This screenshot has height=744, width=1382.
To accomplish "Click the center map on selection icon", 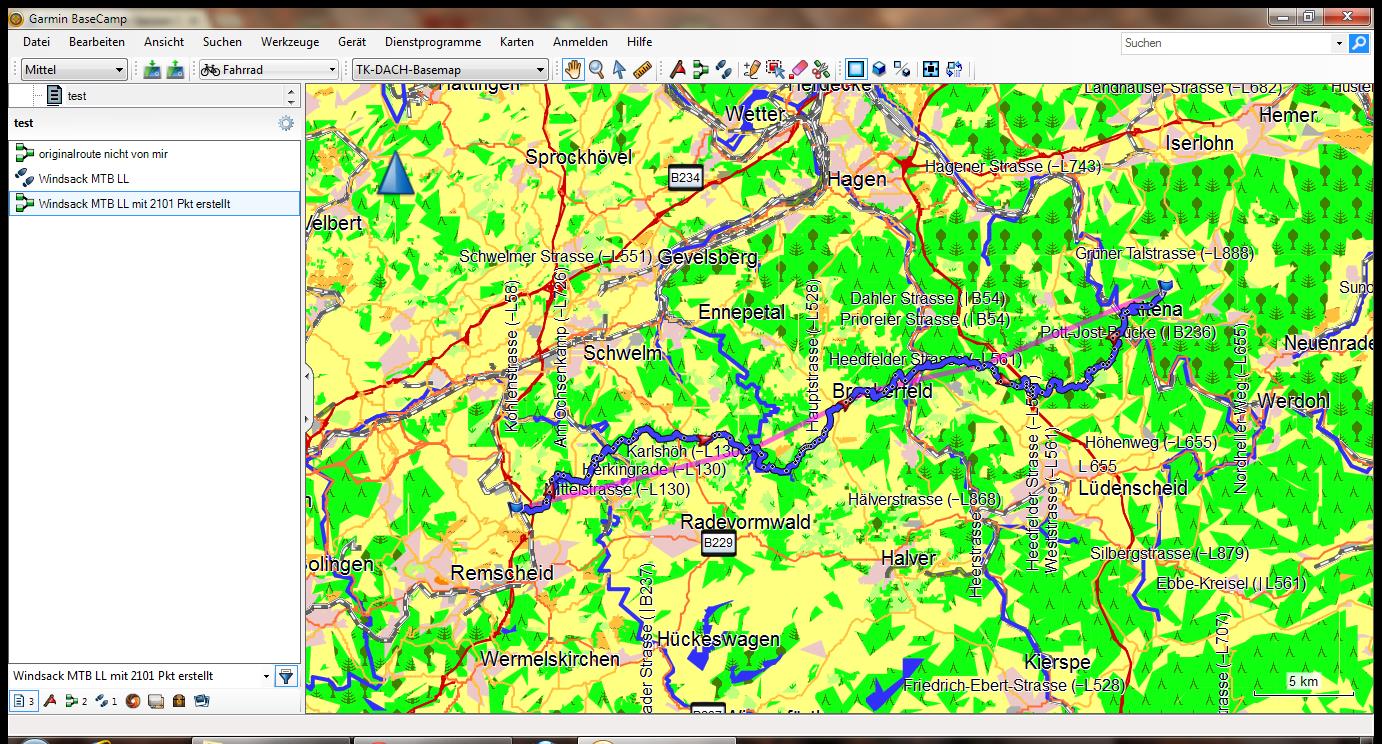I will 931,69.
